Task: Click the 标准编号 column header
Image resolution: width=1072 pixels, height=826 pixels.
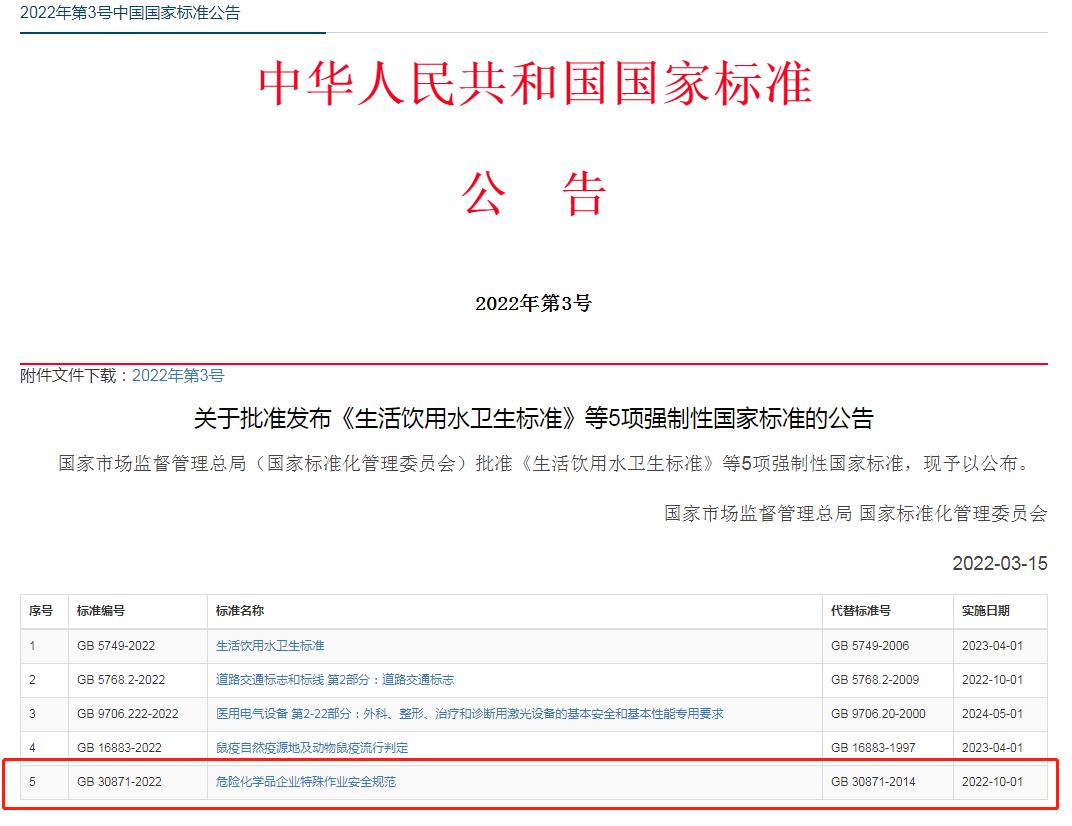Action: tap(100, 611)
